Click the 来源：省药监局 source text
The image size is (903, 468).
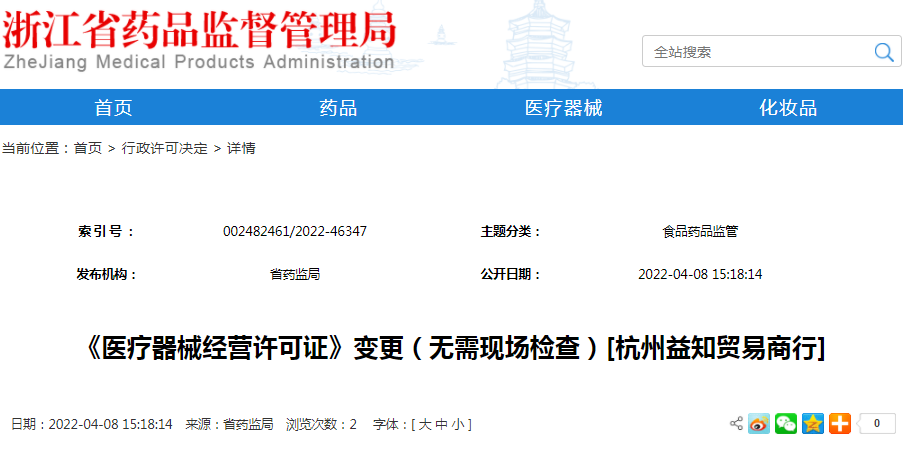tap(229, 424)
